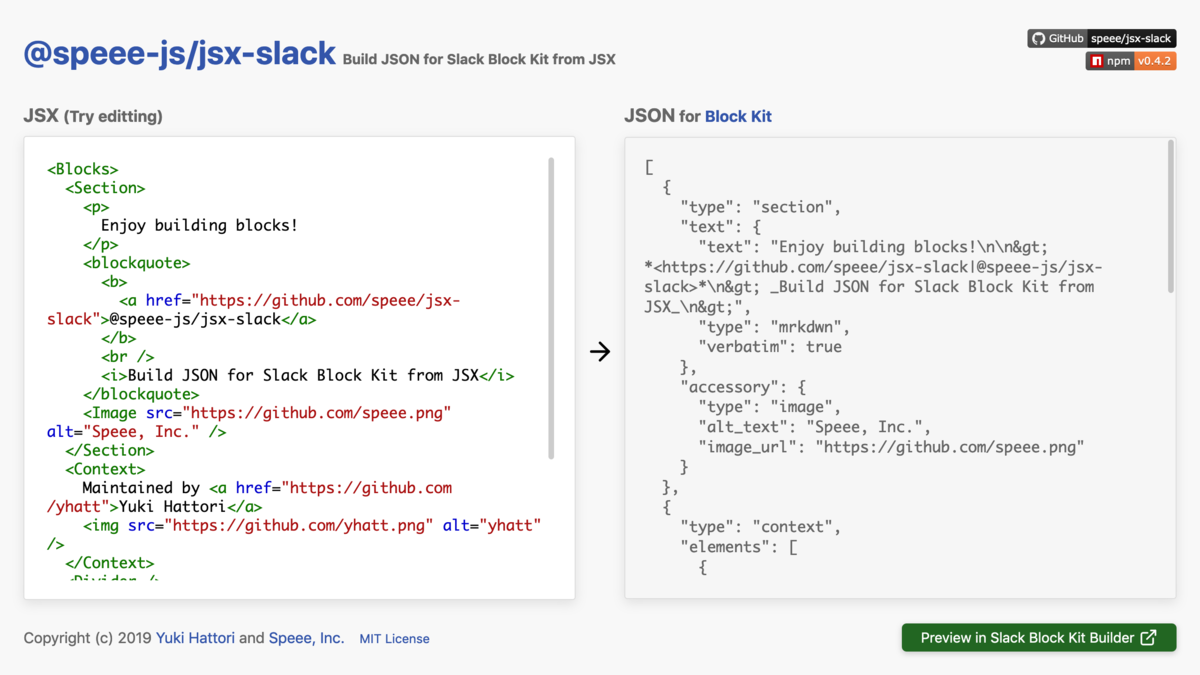Click the JSON output scrollbar
1200x675 pixels.
point(1171,216)
